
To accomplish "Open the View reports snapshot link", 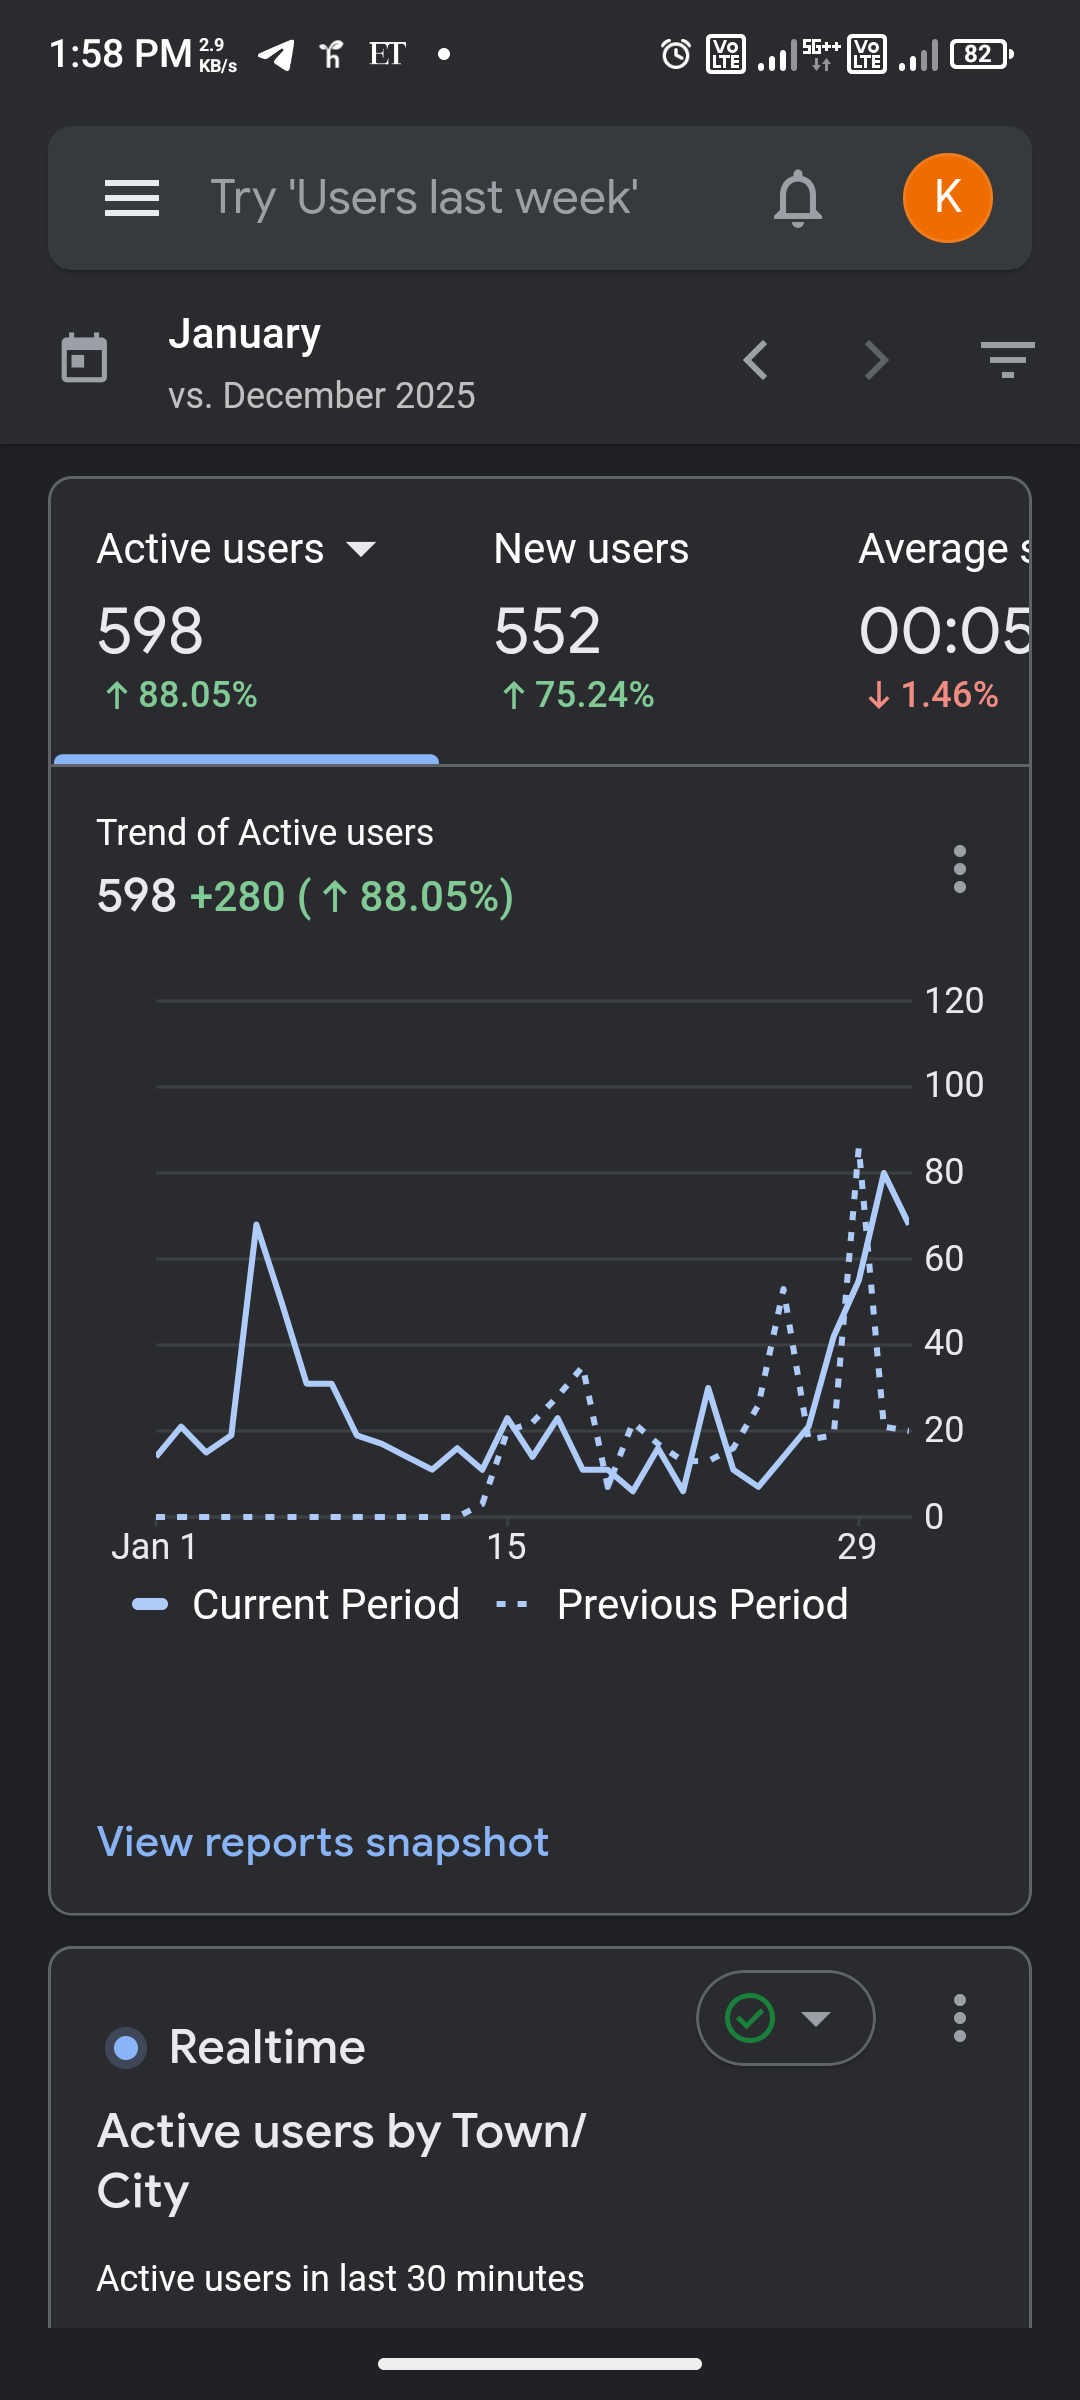I will (323, 1842).
